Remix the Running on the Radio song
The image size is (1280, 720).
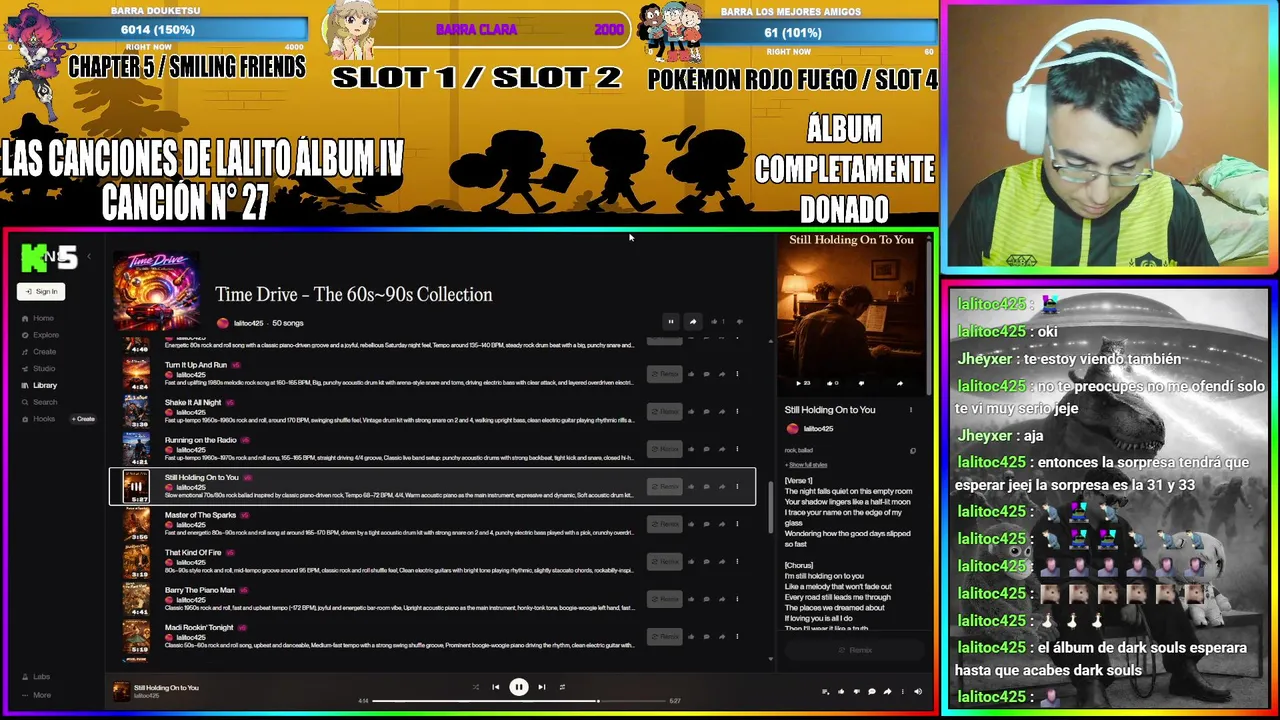(664, 449)
